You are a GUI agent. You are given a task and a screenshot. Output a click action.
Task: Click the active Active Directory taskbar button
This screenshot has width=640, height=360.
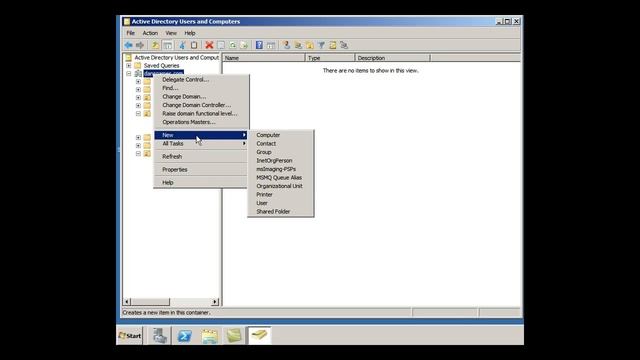(x=259, y=336)
